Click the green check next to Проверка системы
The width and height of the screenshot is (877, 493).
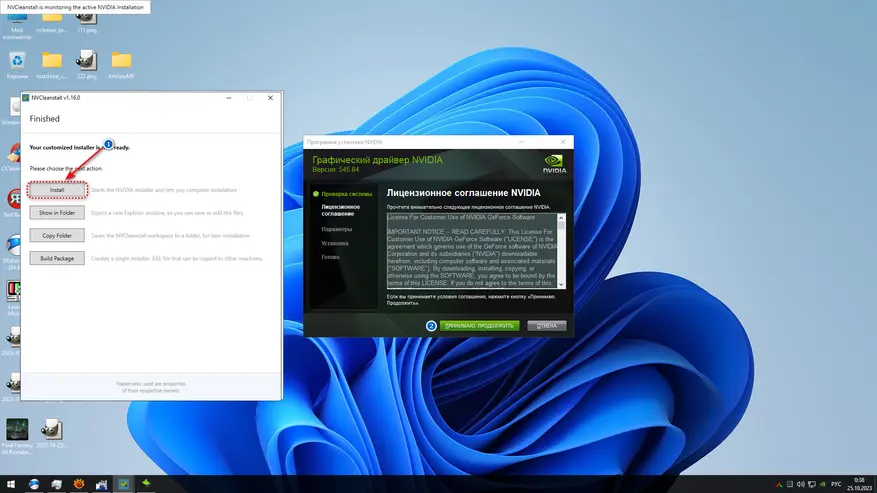click(316, 194)
